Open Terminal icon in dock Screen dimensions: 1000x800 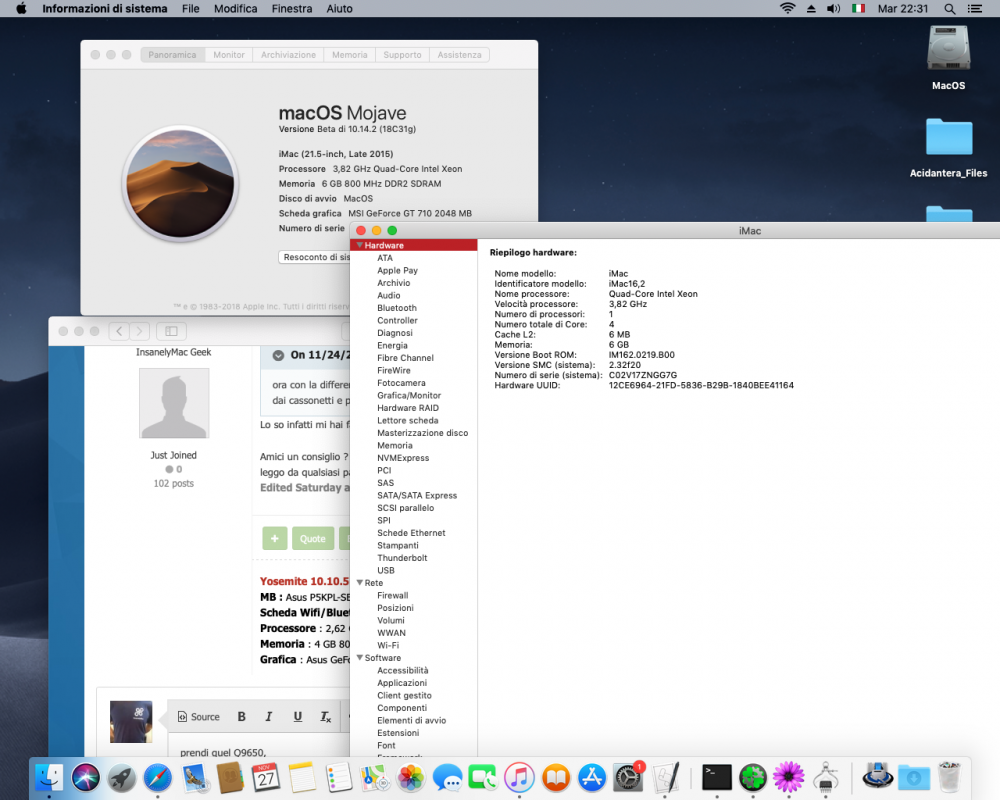[x=717, y=777]
